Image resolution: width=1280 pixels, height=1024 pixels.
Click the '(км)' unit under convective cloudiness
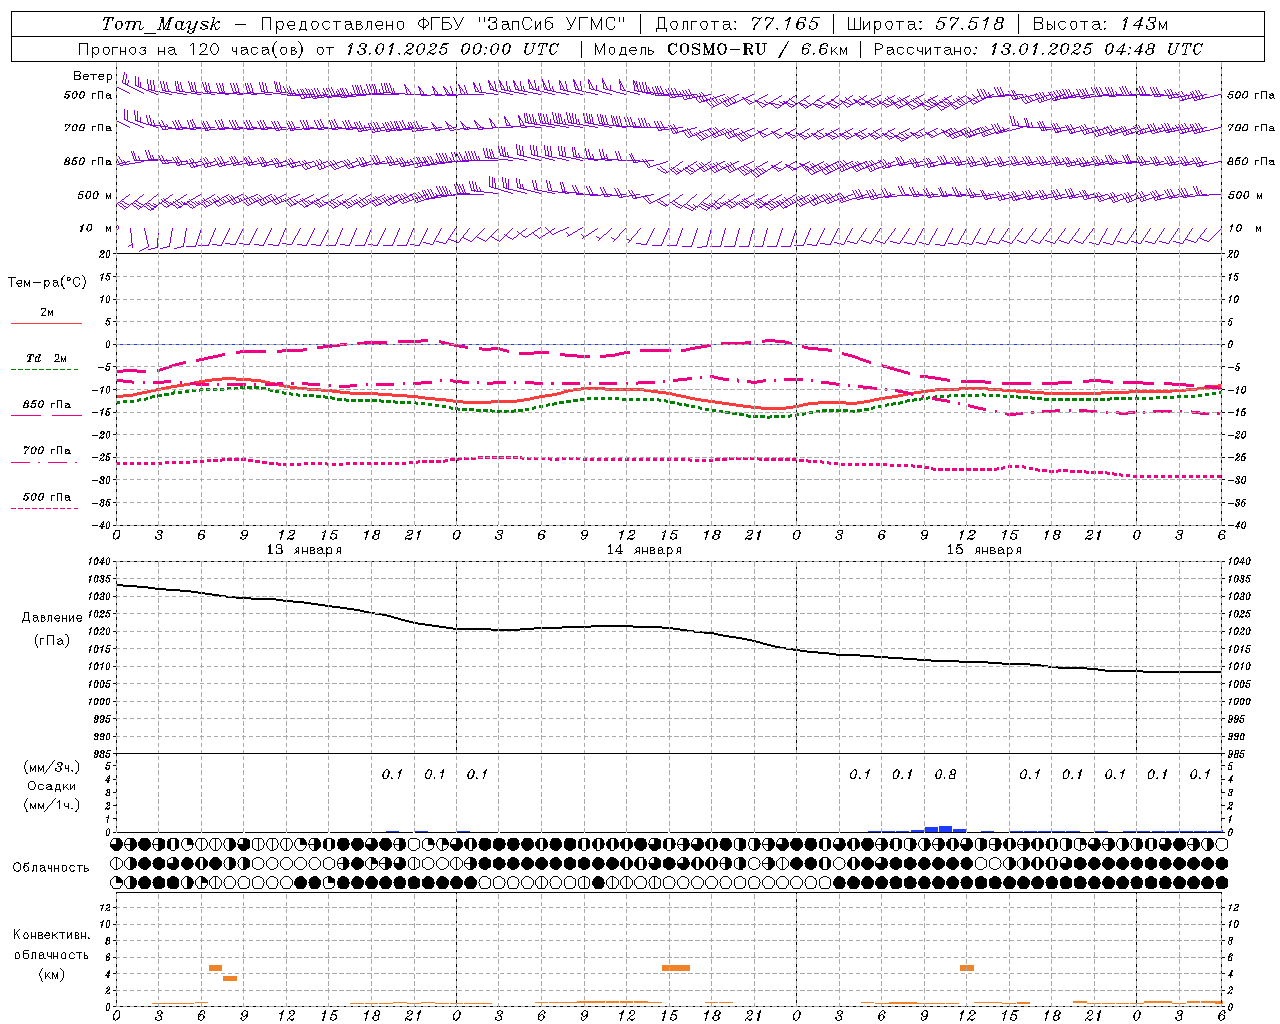coord(51,974)
